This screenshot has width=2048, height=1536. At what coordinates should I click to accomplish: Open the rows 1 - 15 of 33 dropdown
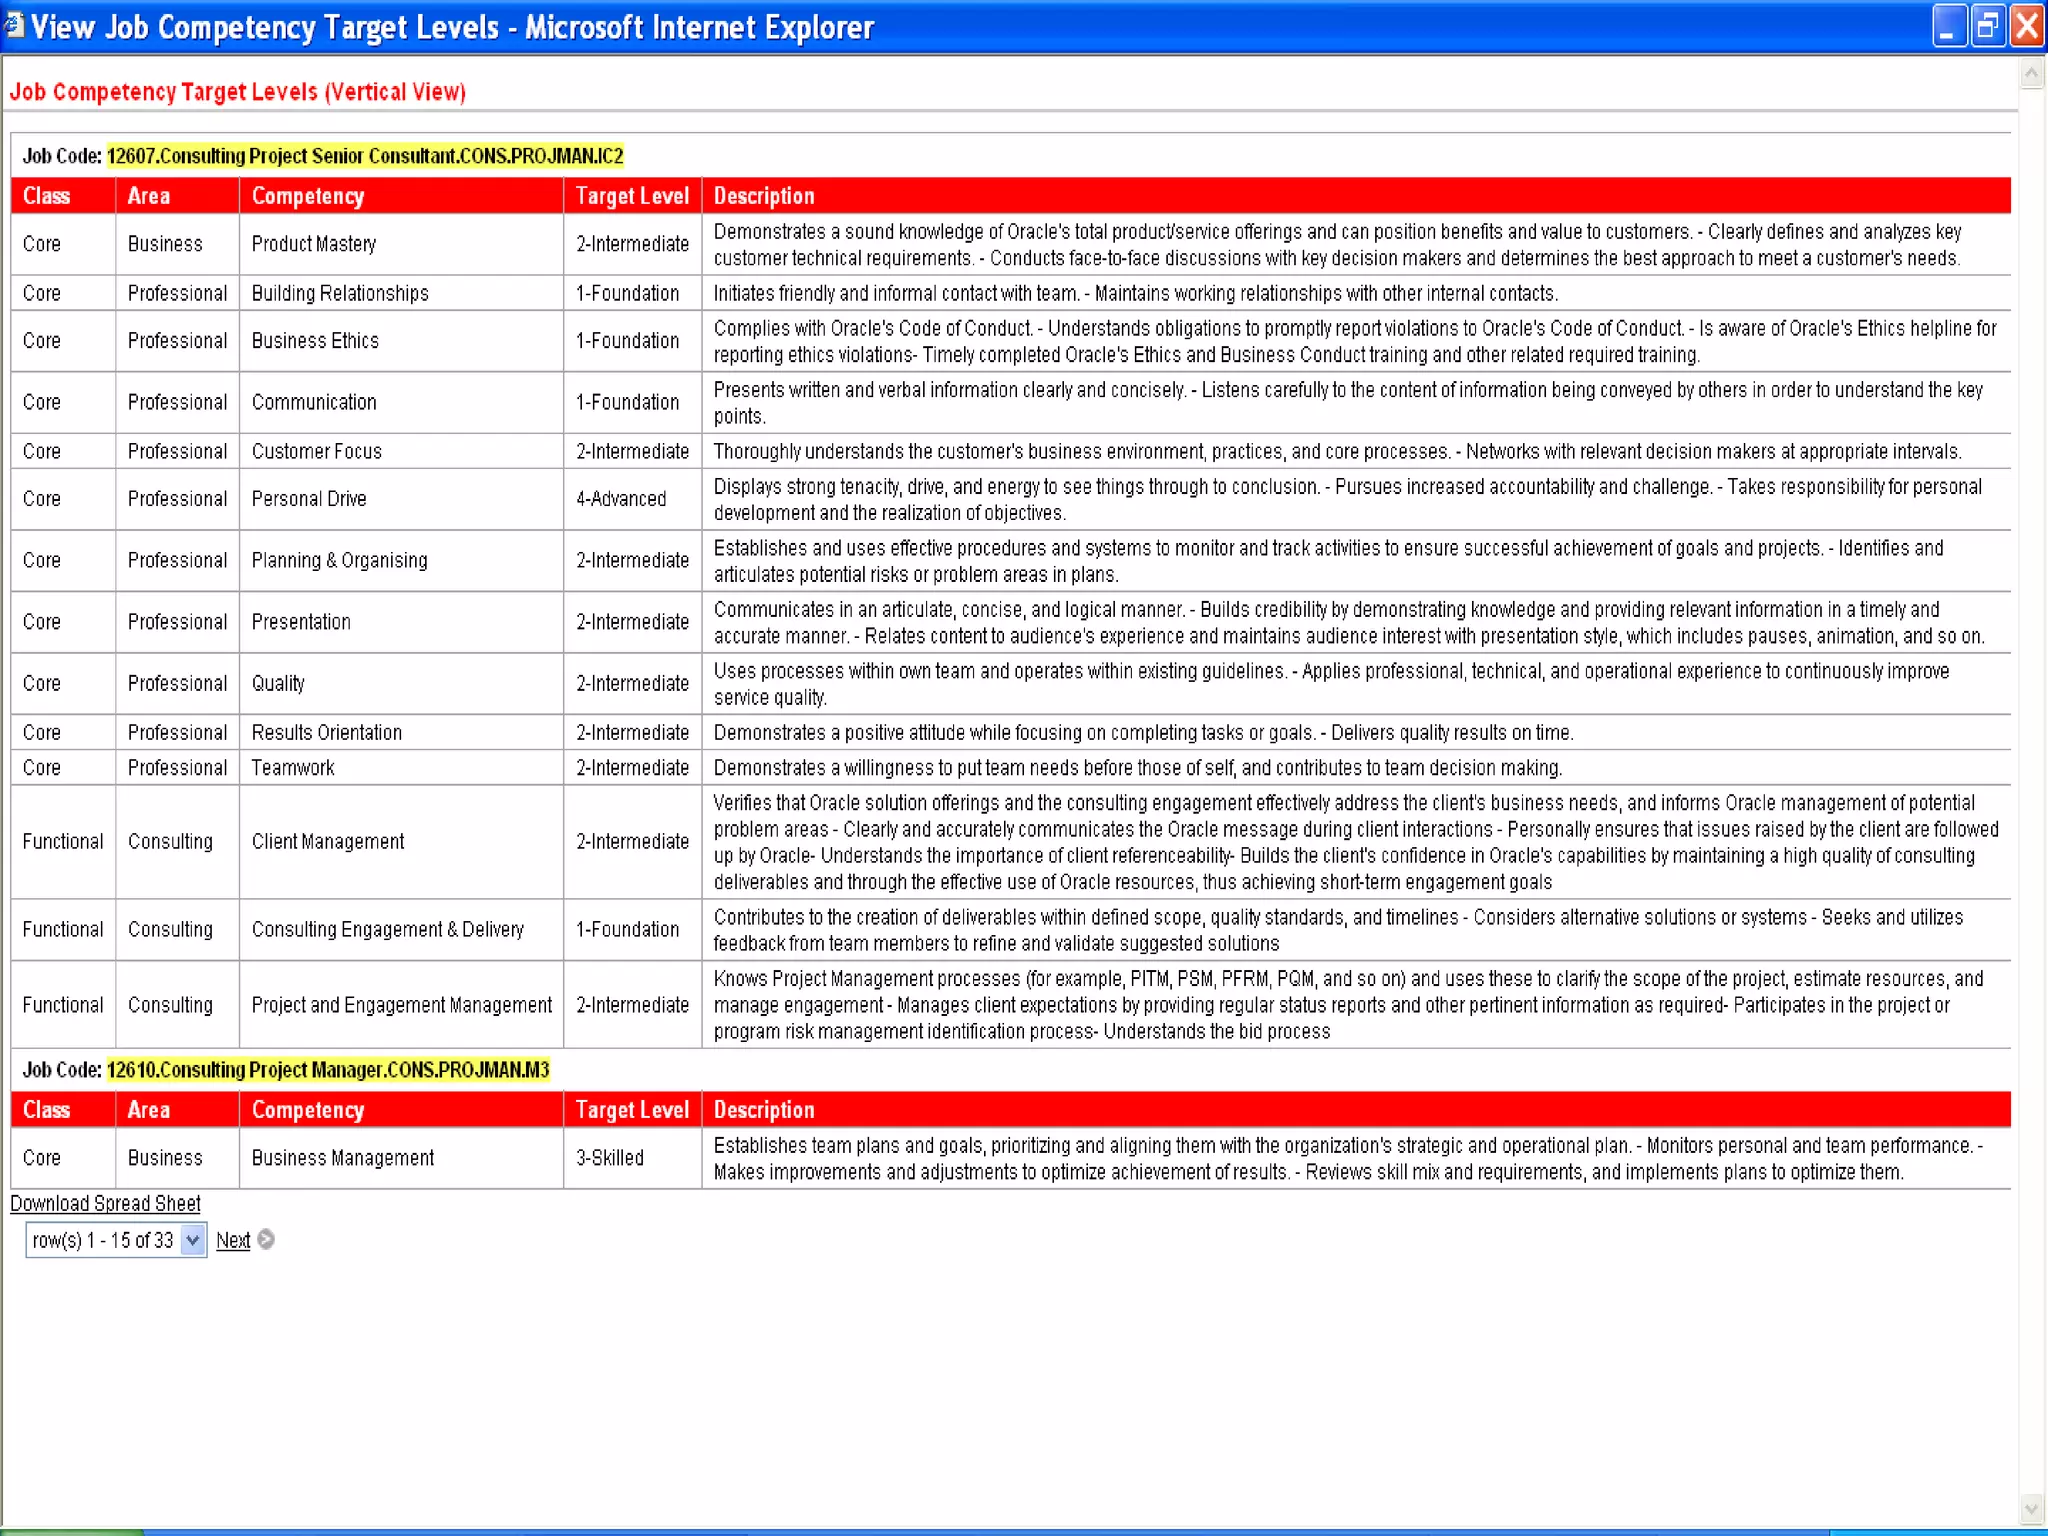pos(193,1241)
